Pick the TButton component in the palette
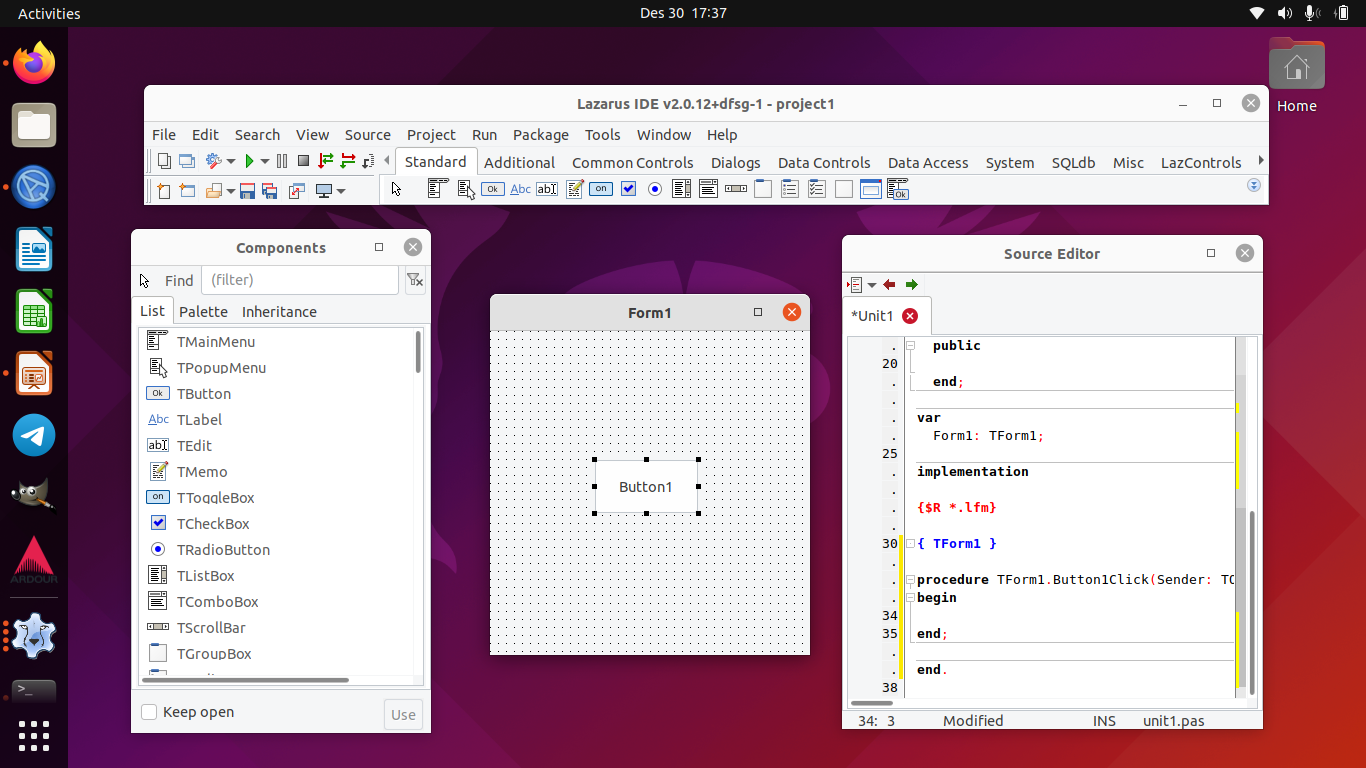This screenshot has height=768, width=1366. pos(493,189)
